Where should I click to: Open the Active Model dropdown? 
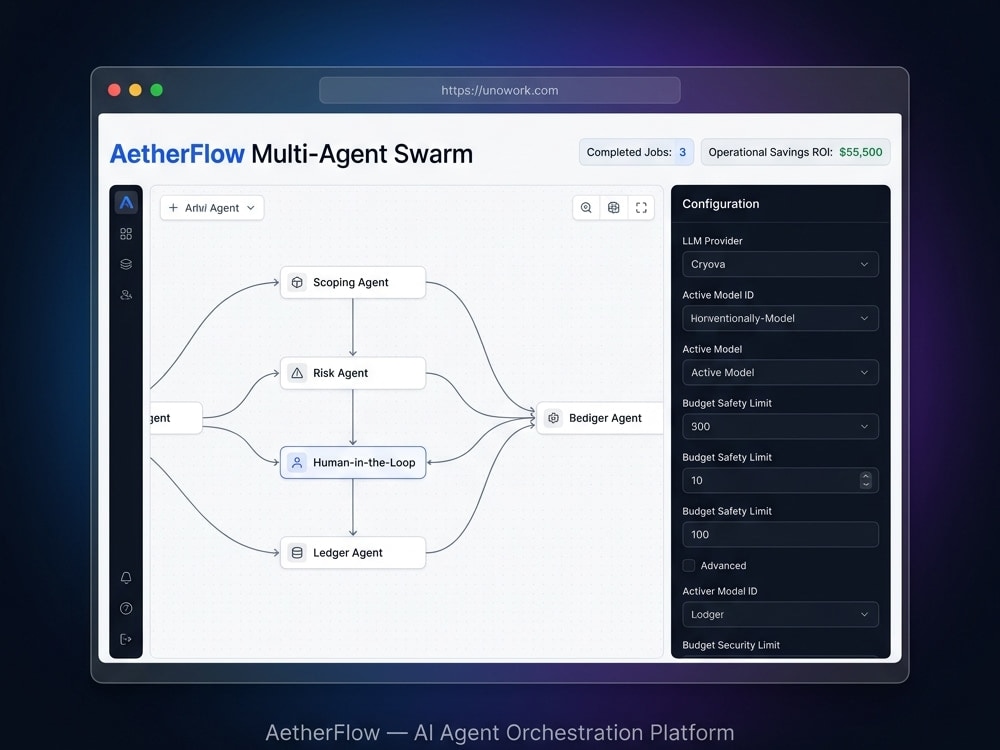[780, 372]
